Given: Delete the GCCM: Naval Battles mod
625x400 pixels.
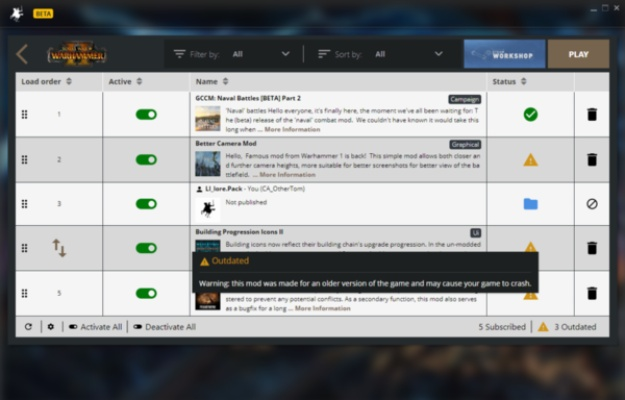Looking at the screenshot, I should click(591, 115).
